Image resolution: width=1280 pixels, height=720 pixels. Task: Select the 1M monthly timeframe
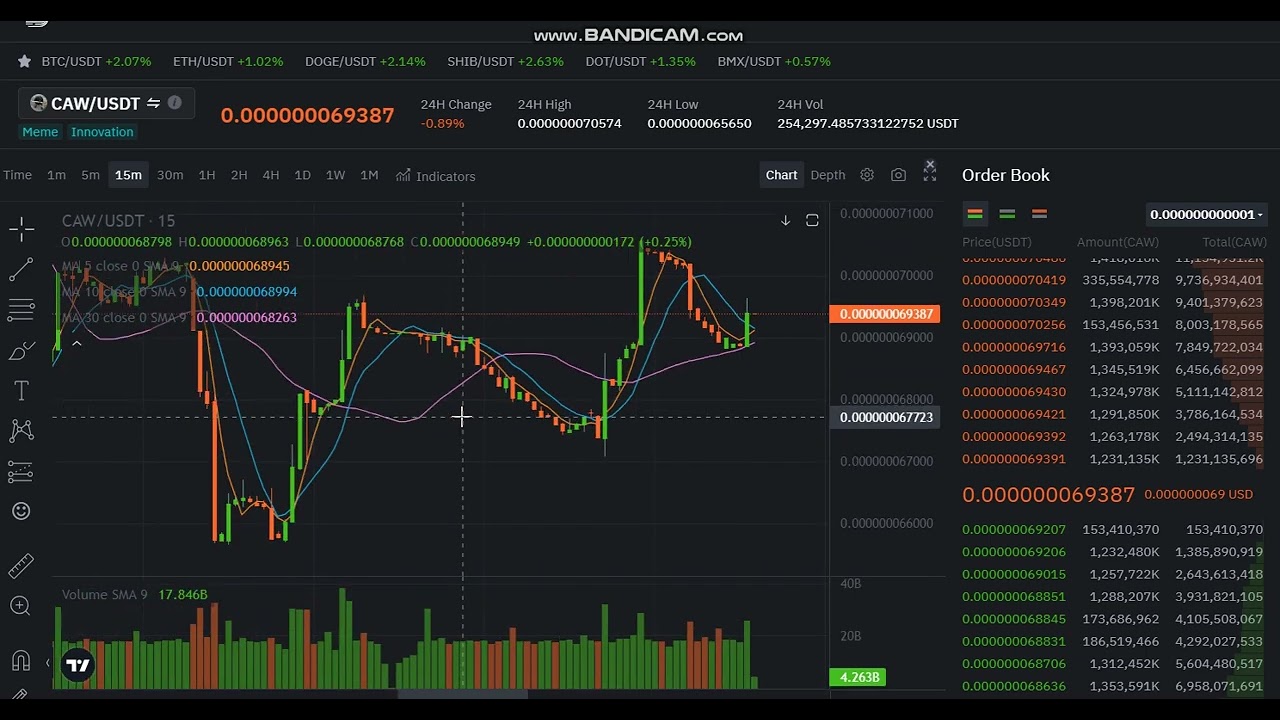tap(369, 175)
